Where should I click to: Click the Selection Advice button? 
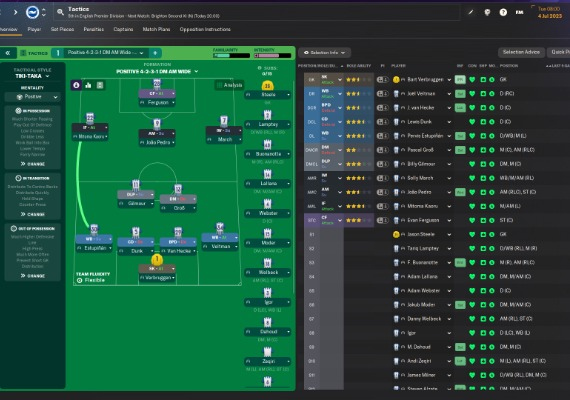[521, 52]
